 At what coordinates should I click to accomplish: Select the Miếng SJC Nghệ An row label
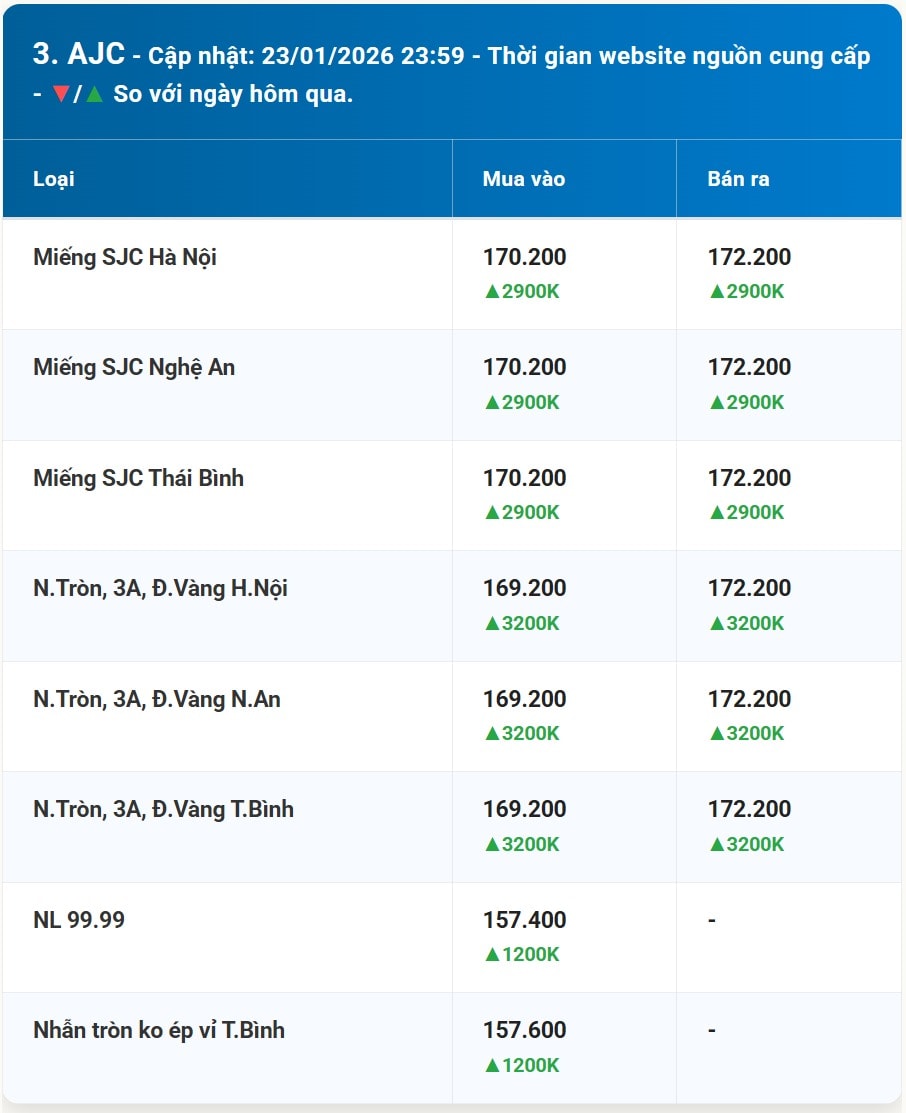pos(134,368)
